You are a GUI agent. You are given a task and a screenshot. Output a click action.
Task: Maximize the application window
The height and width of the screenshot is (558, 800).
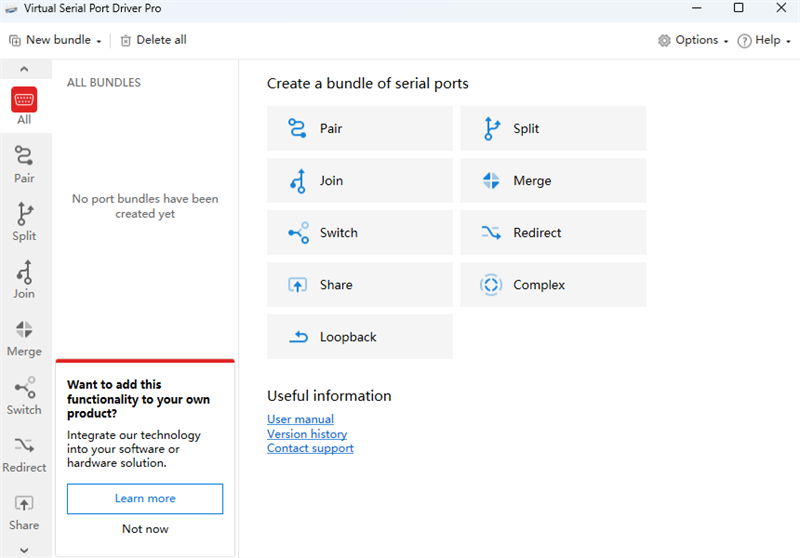tap(738, 8)
